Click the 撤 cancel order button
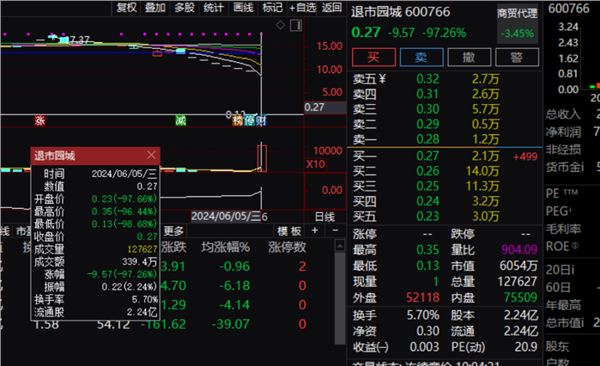 coord(469,57)
